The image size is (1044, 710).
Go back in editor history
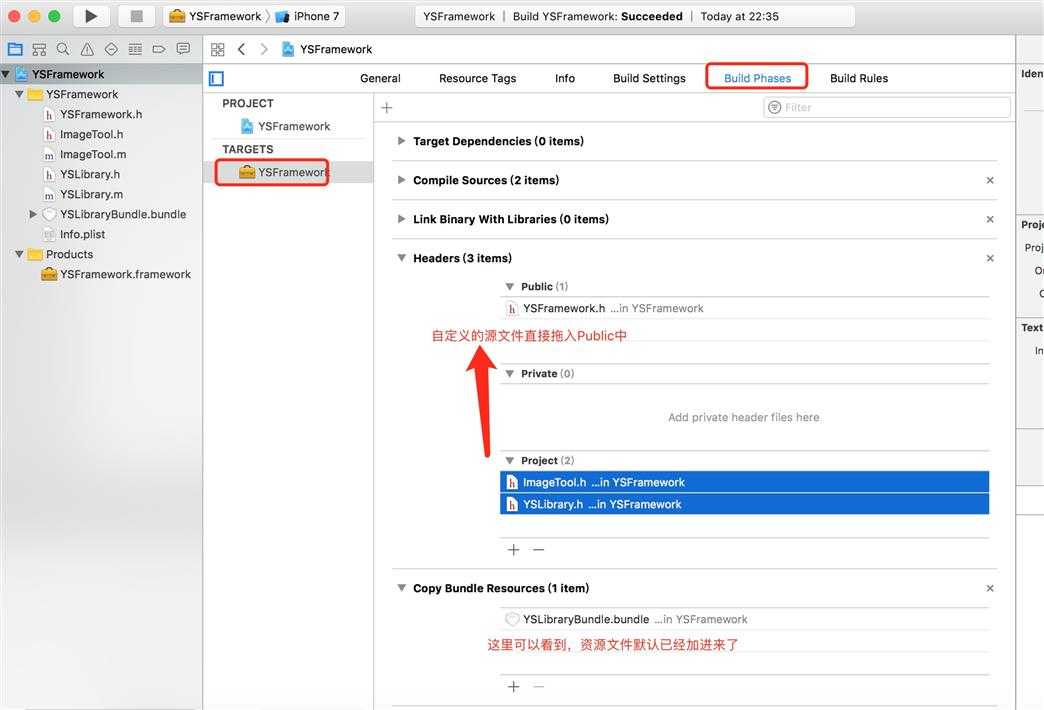pos(242,49)
